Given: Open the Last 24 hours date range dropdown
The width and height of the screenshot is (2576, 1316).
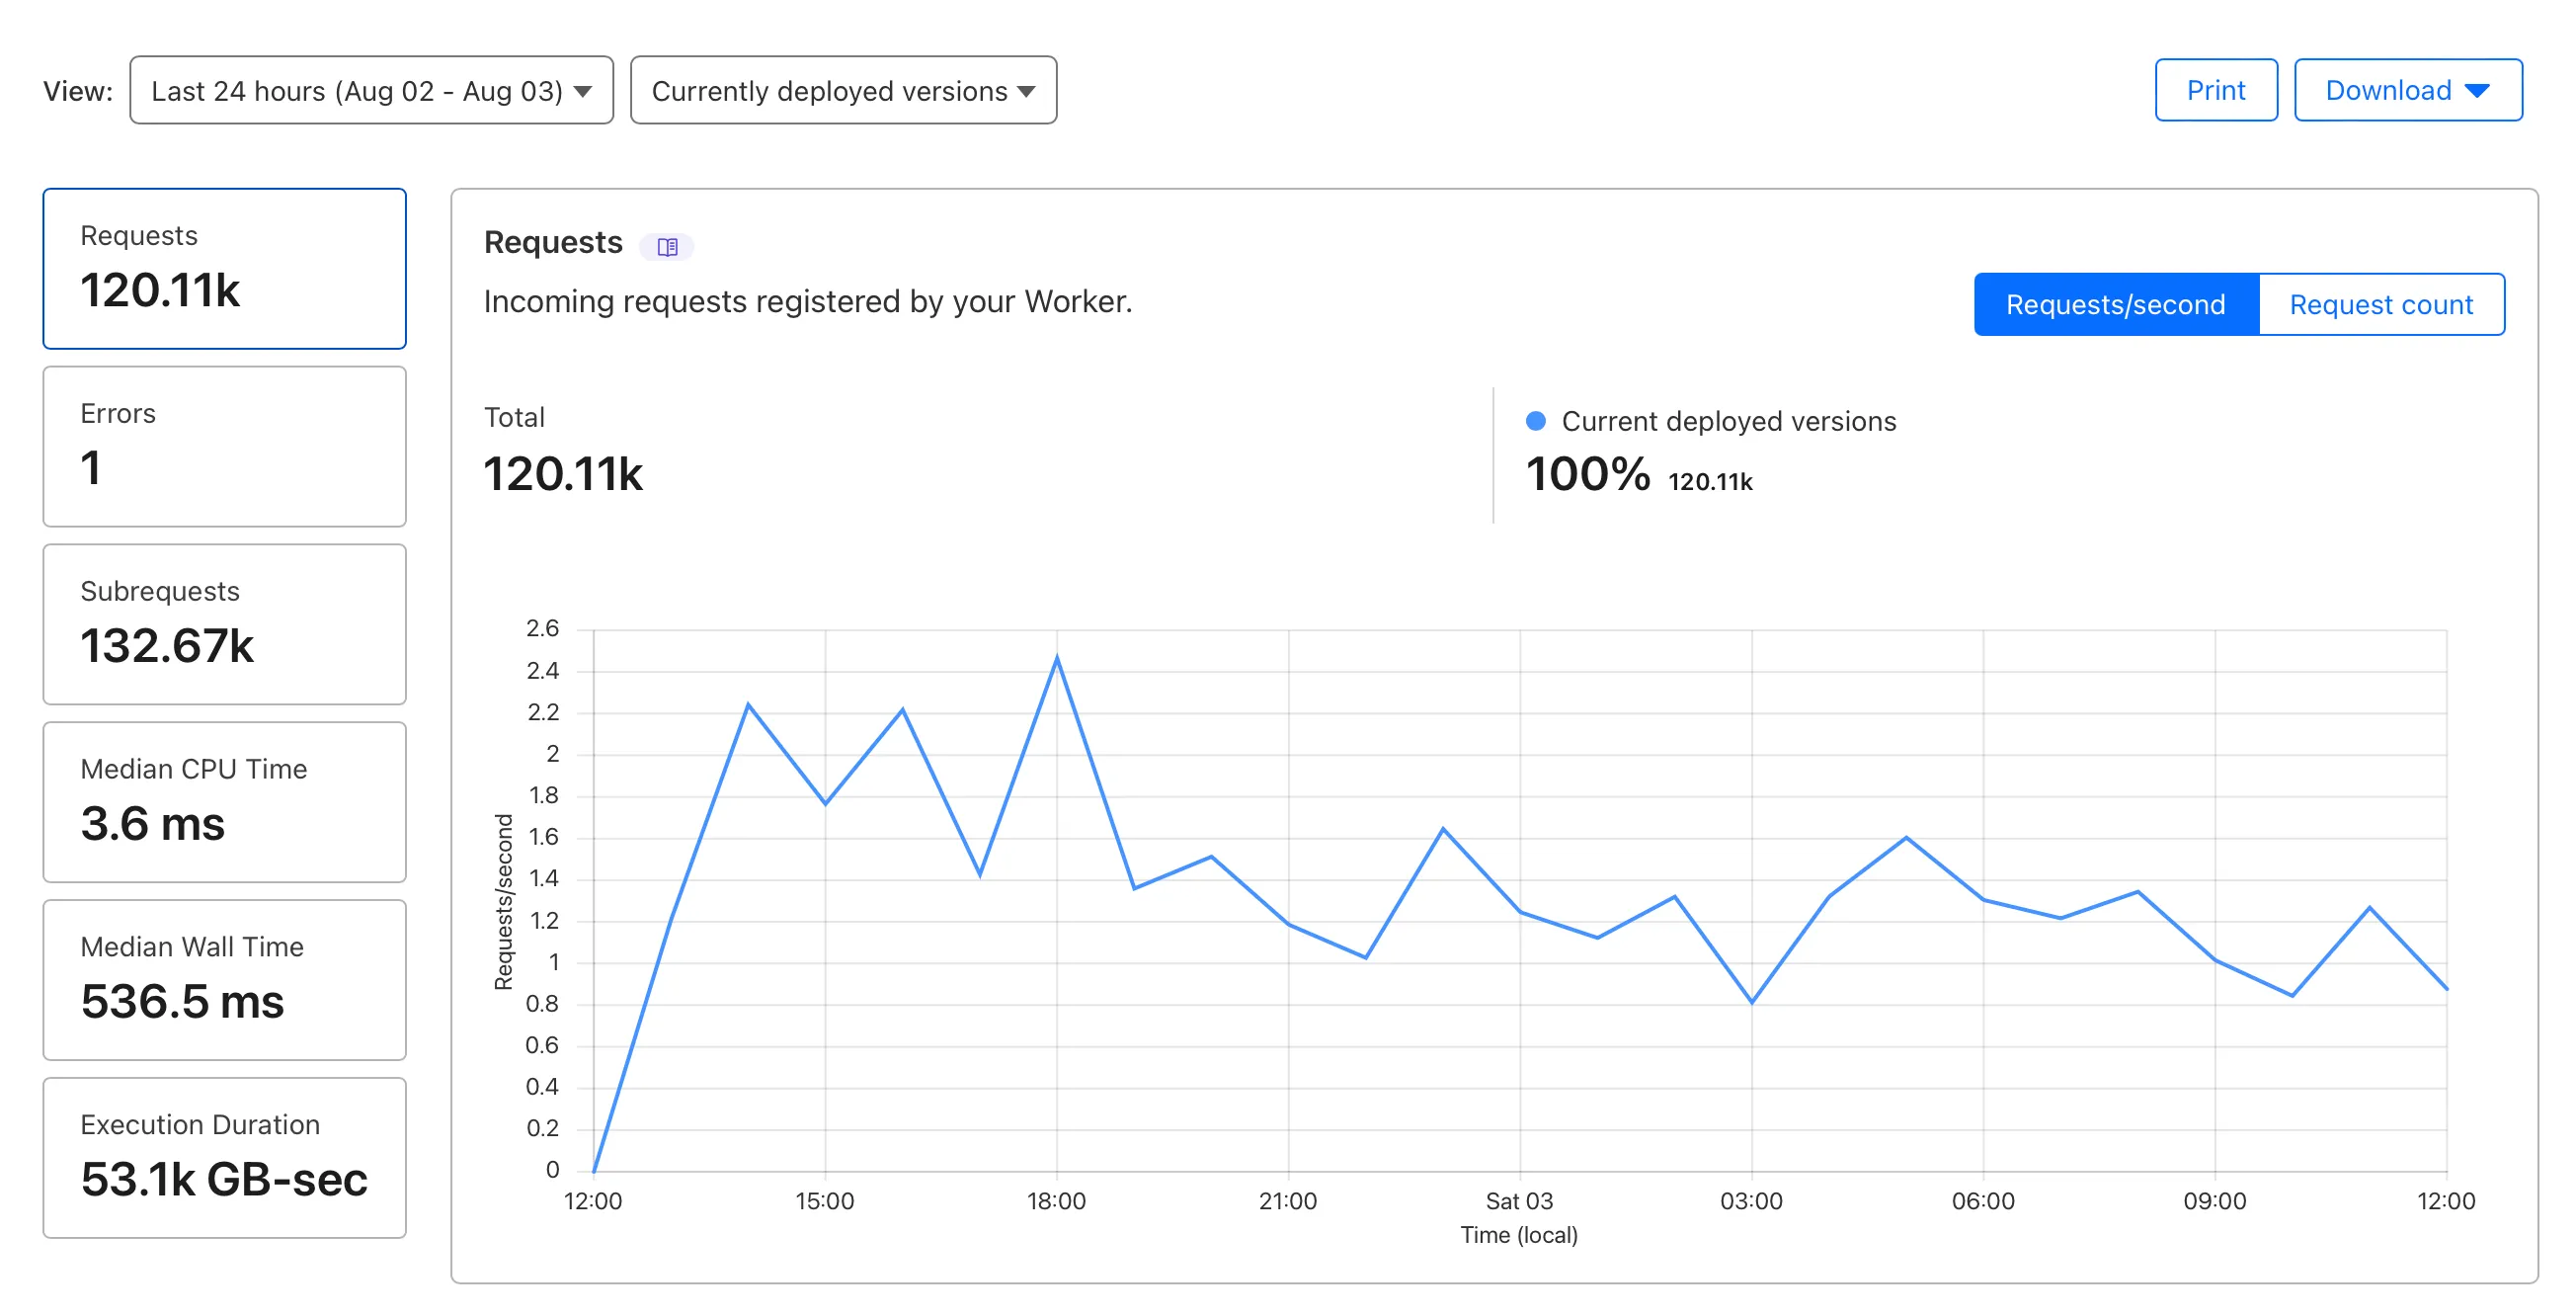Looking at the screenshot, I should point(371,90).
